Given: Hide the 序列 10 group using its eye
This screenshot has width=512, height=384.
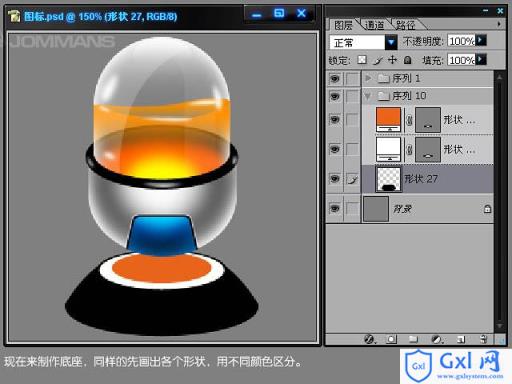Looking at the screenshot, I should 335,96.
